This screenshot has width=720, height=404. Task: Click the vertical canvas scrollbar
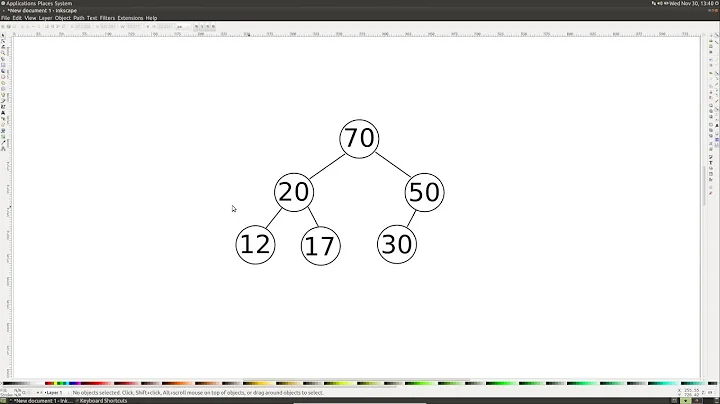(x=703, y=186)
